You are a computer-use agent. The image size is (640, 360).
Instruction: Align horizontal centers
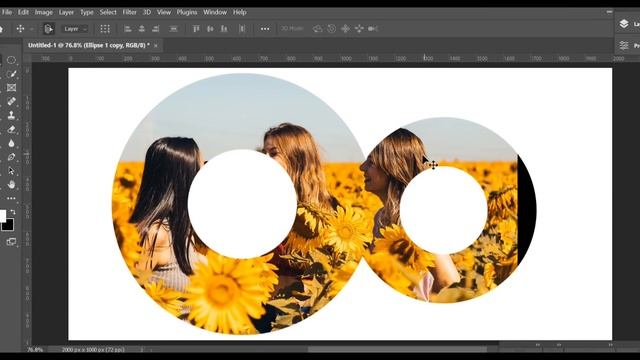pos(142,29)
